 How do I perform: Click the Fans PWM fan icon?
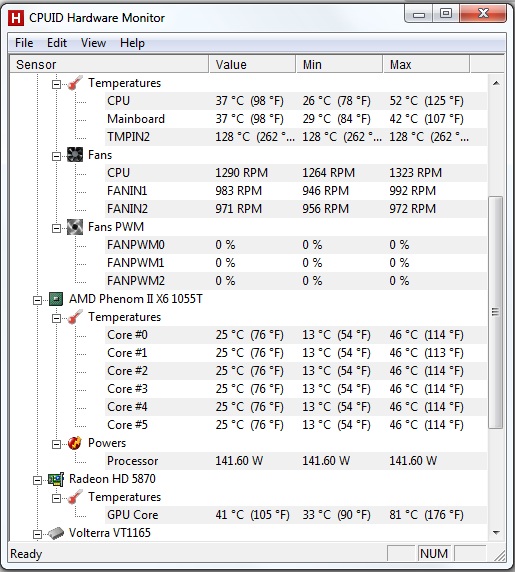75,227
